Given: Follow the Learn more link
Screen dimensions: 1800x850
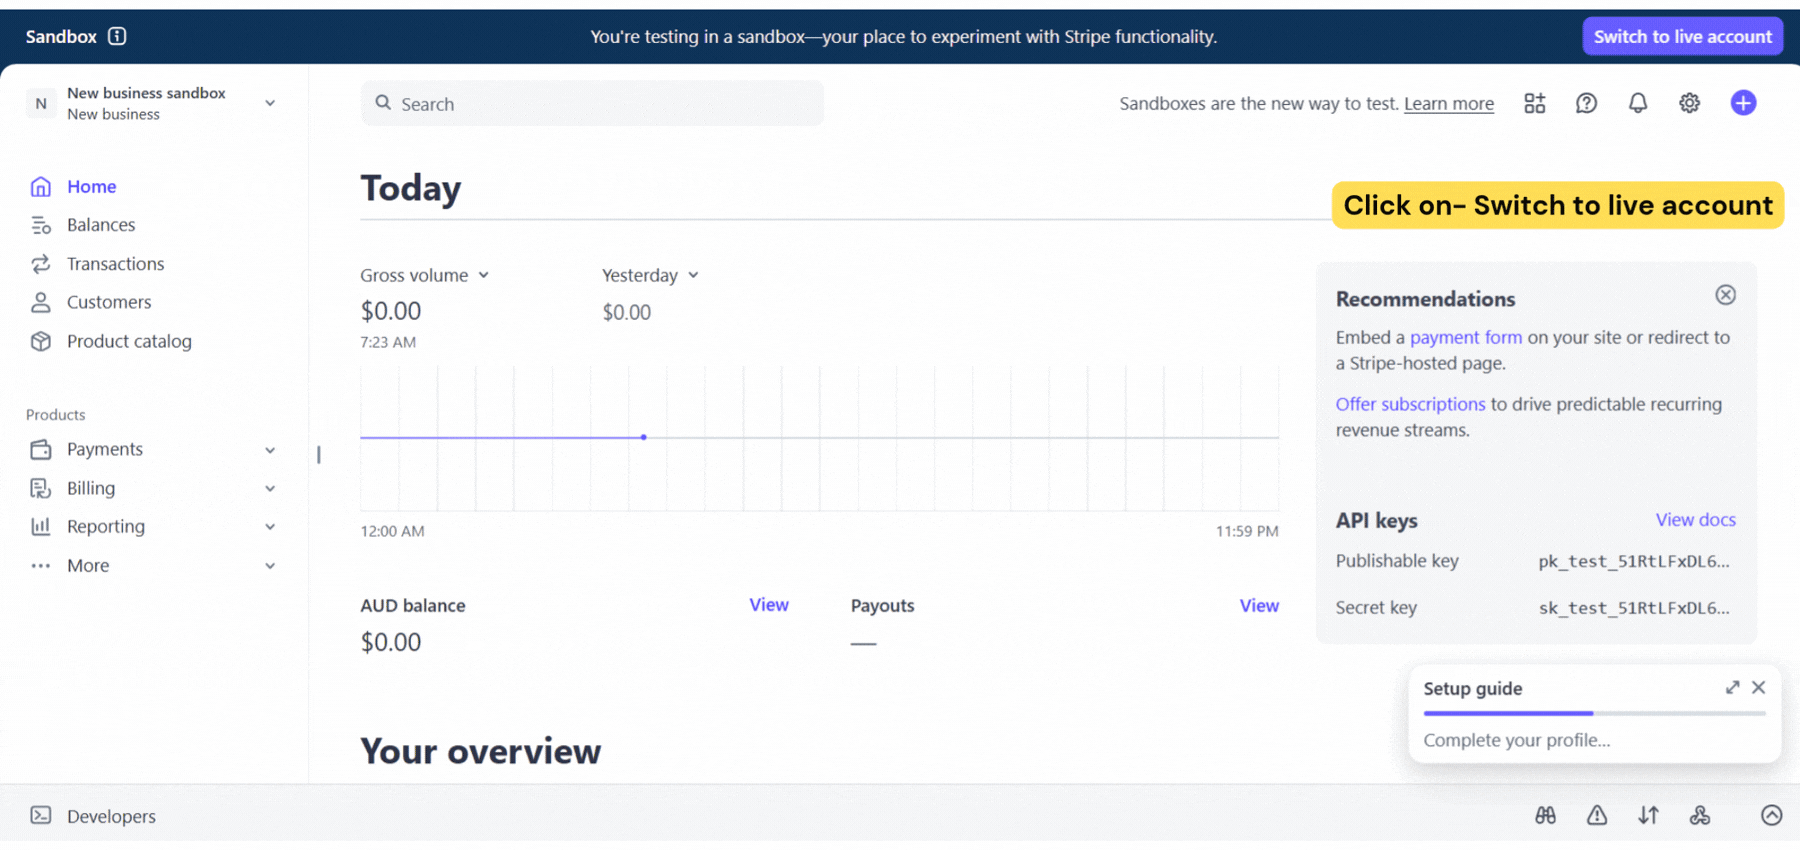Looking at the screenshot, I should coord(1449,104).
